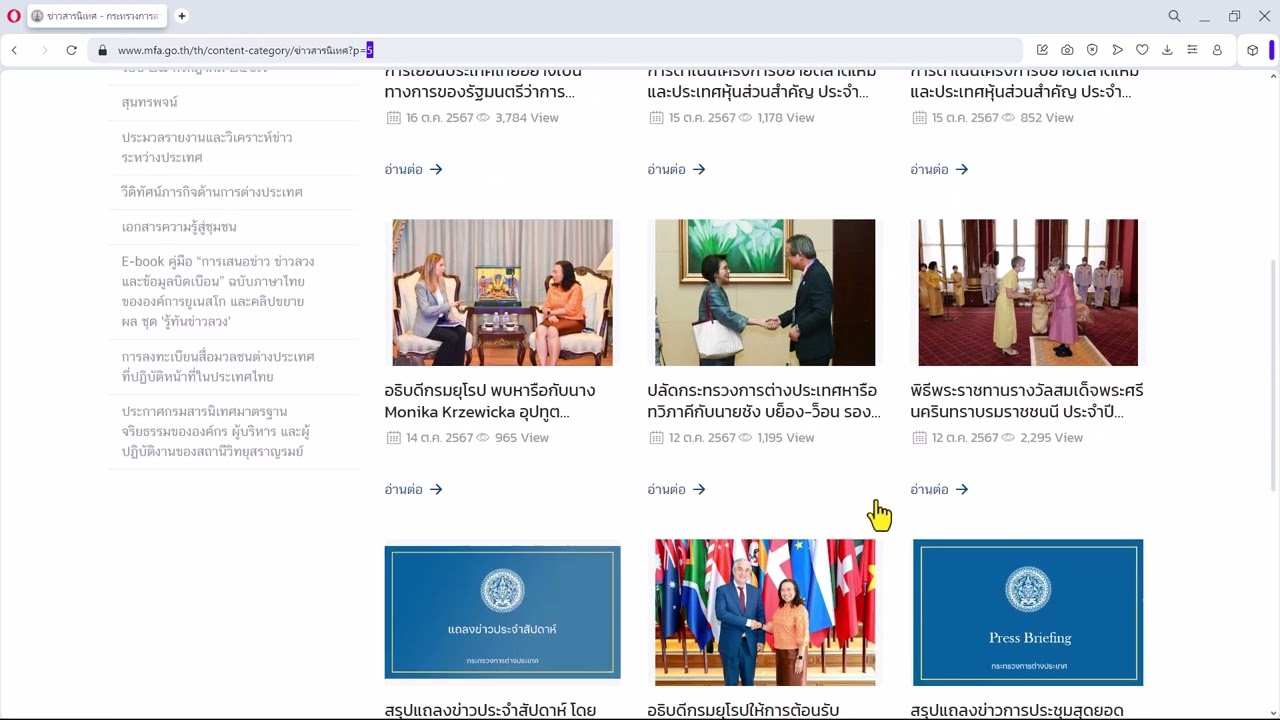Image resolution: width=1280 pixels, height=720 pixels.
Task: Click the address bar URL field
Action: coord(555,50)
